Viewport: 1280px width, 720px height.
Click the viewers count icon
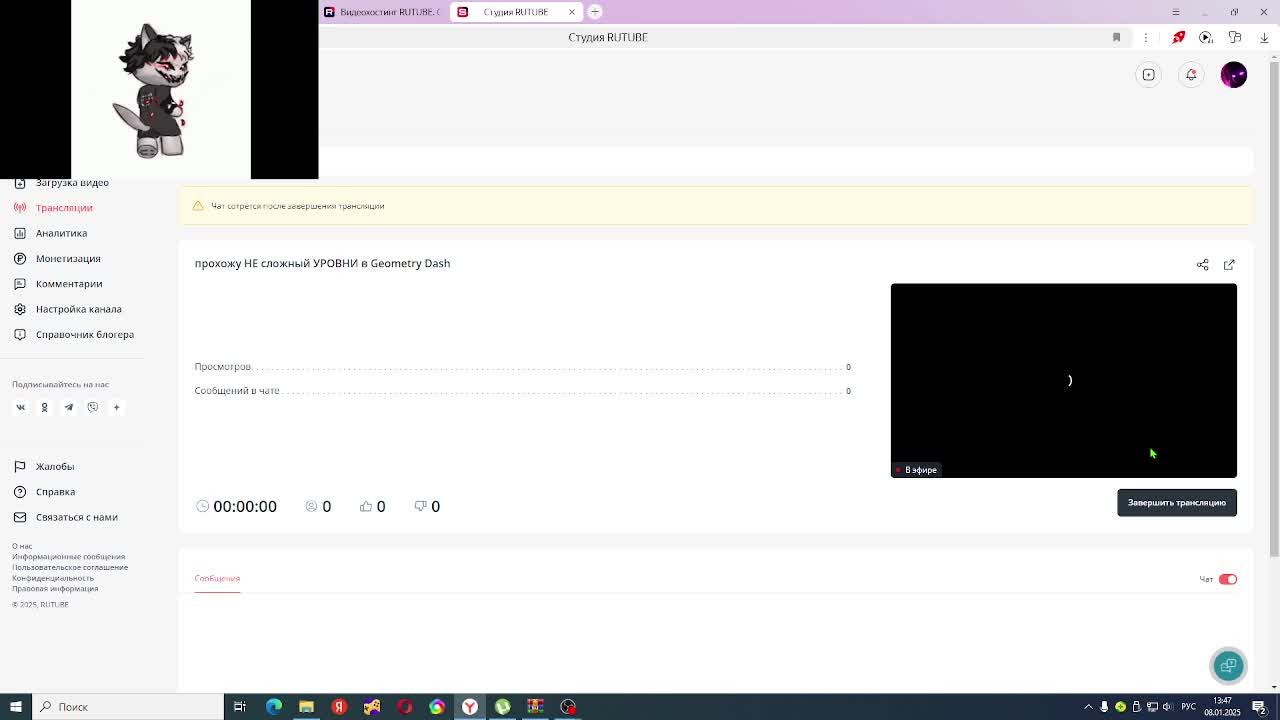click(311, 506)
